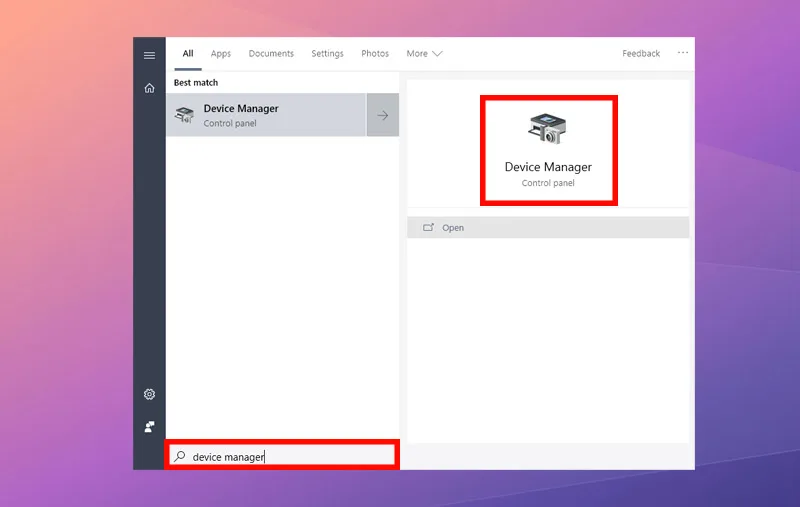Image resolution: width=800 pixels, height=507 pixels.
Task: Select the All filter tab
Action: pos(188,53)
